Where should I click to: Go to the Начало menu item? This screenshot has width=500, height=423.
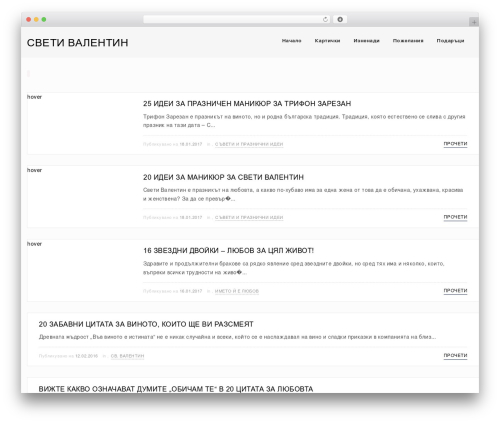[291, 41]
